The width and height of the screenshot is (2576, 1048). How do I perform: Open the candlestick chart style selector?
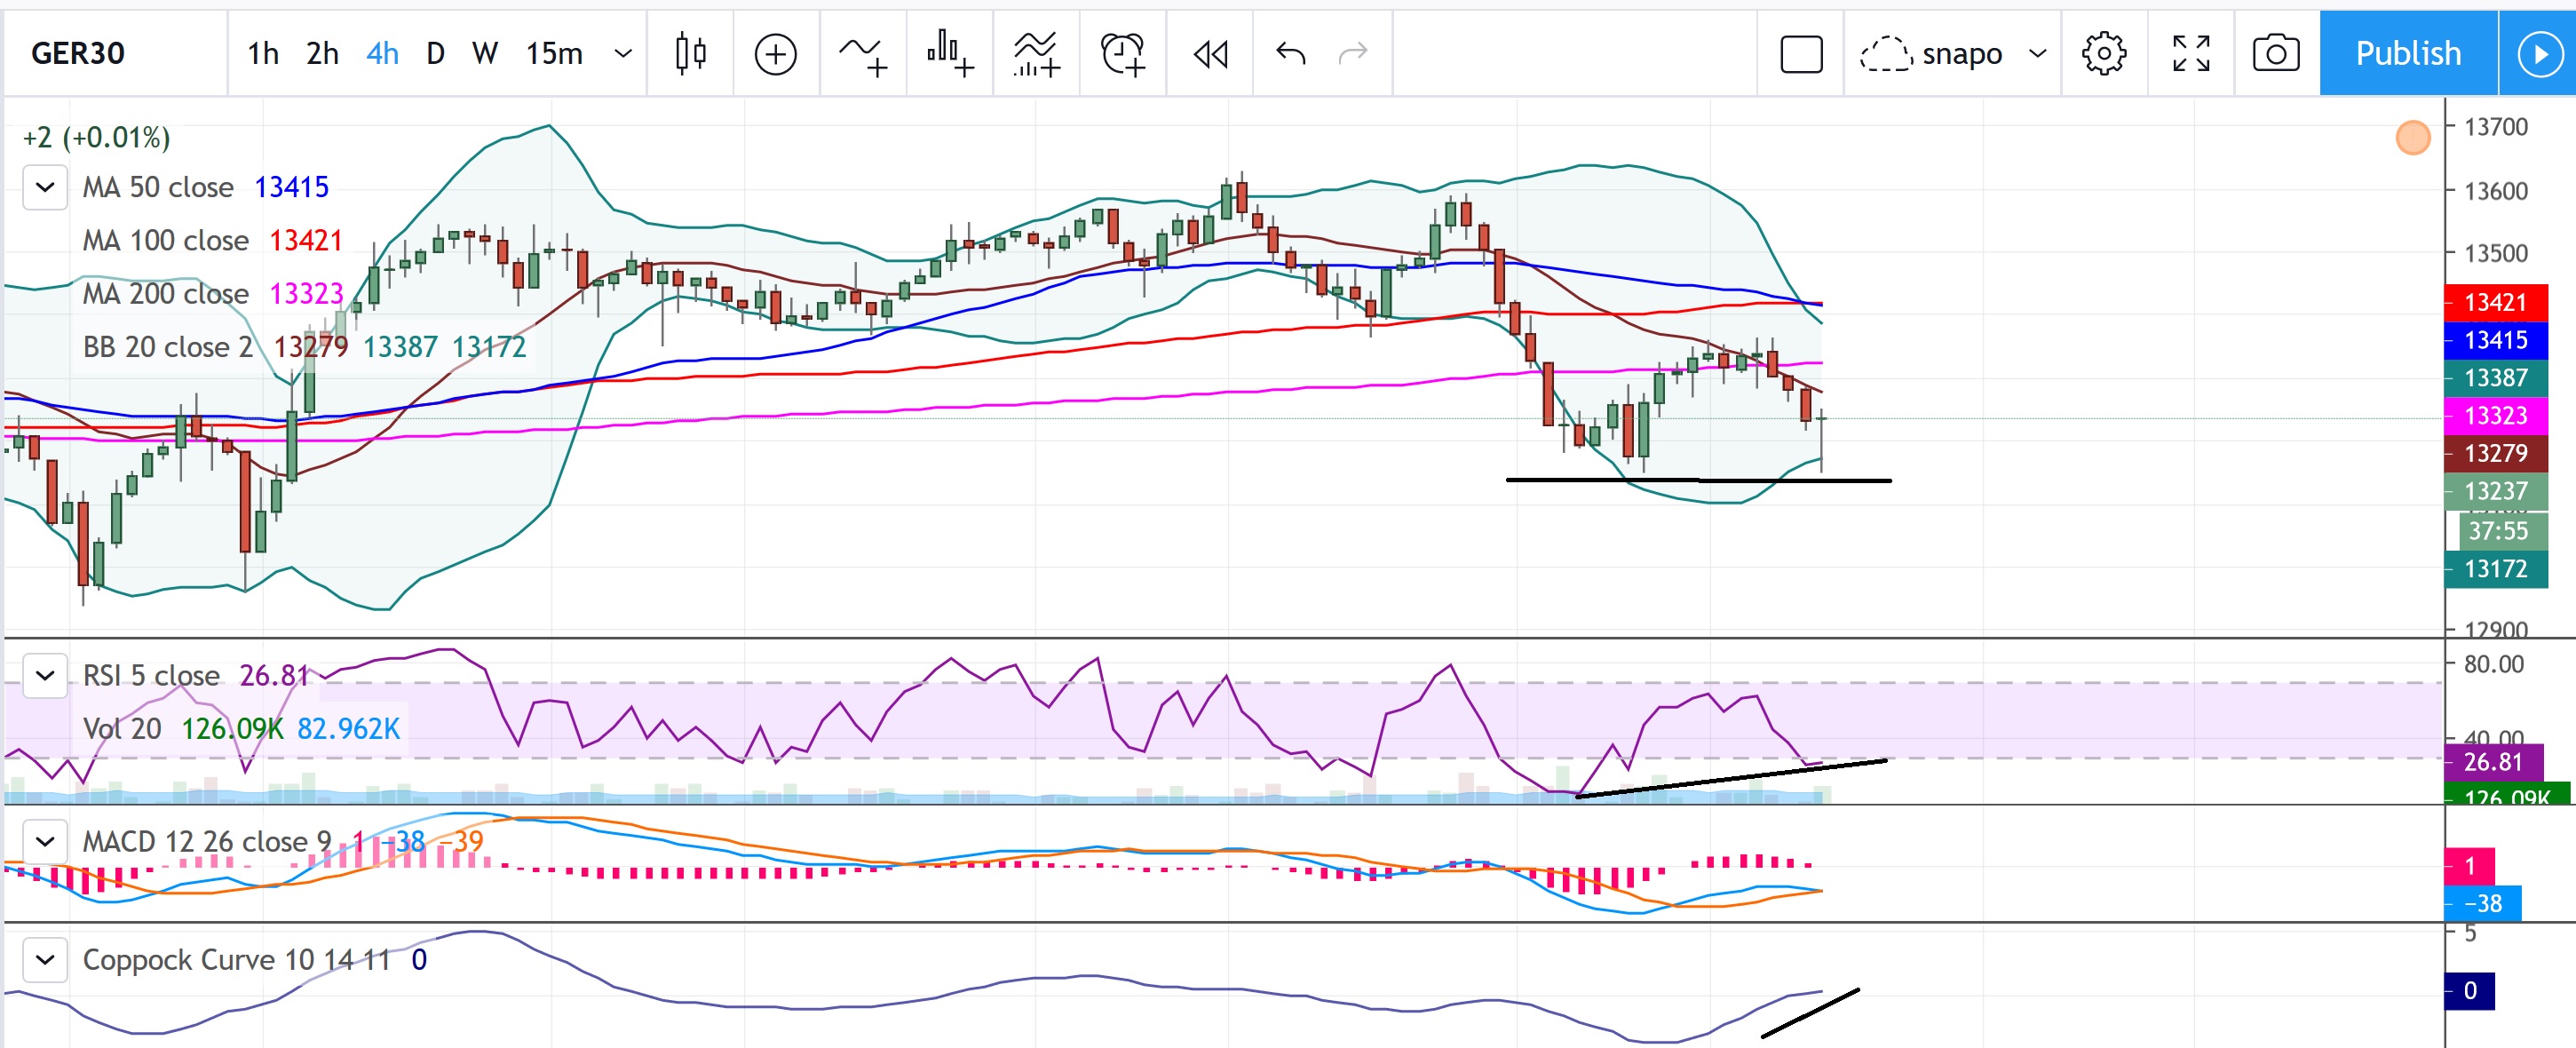[690, 53]
